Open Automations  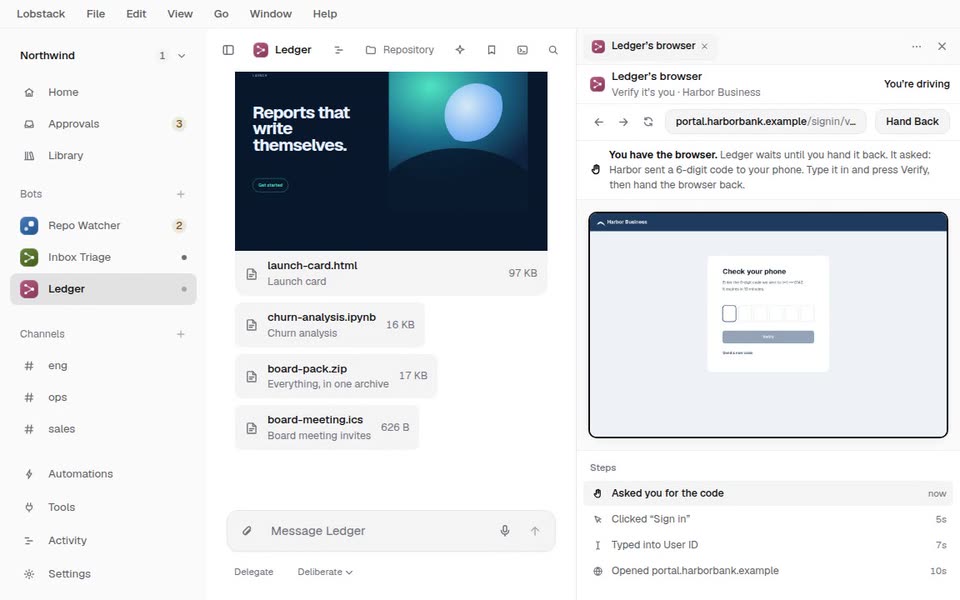(x=103, y=474)
